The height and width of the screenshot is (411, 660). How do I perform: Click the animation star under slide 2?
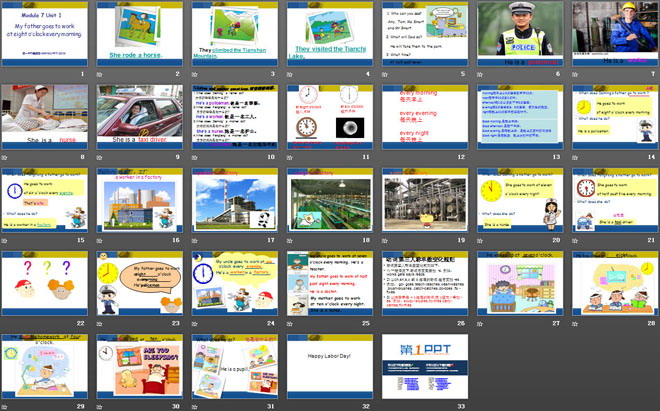tap(100, 74)
